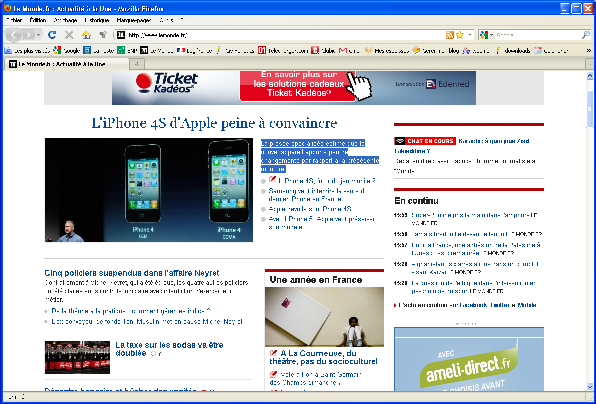The image size is (596, 404).
Task: Follow the Twitter link under En continu
Action: click(x=499, y=305)
